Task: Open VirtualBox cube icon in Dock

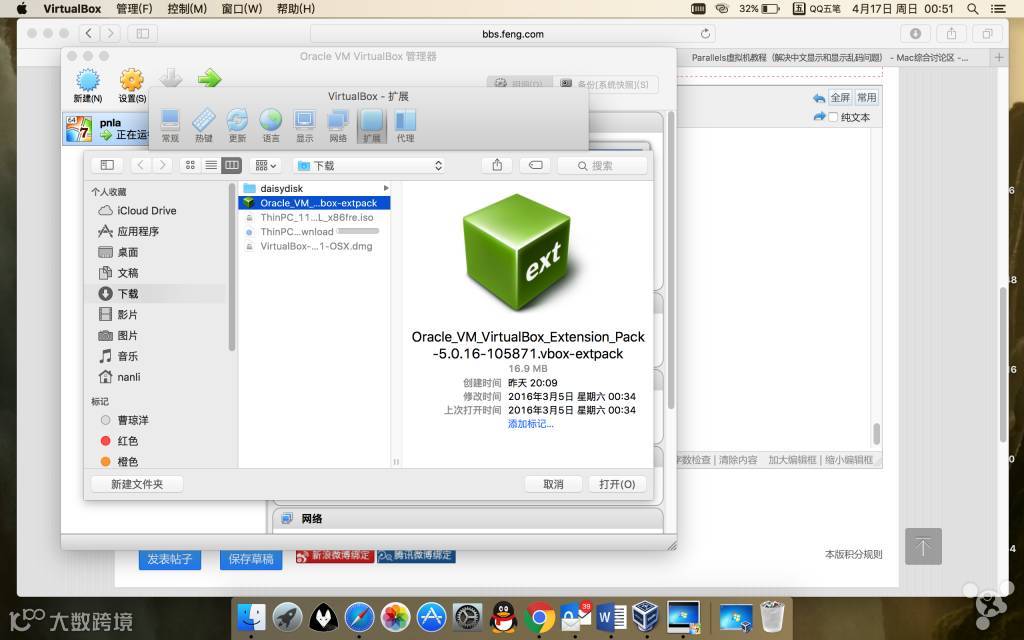Action: 647,616
